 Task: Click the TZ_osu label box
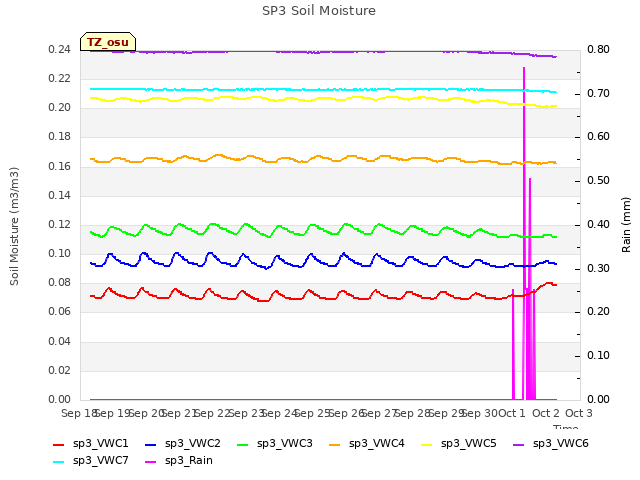click(x=108, y=42)
